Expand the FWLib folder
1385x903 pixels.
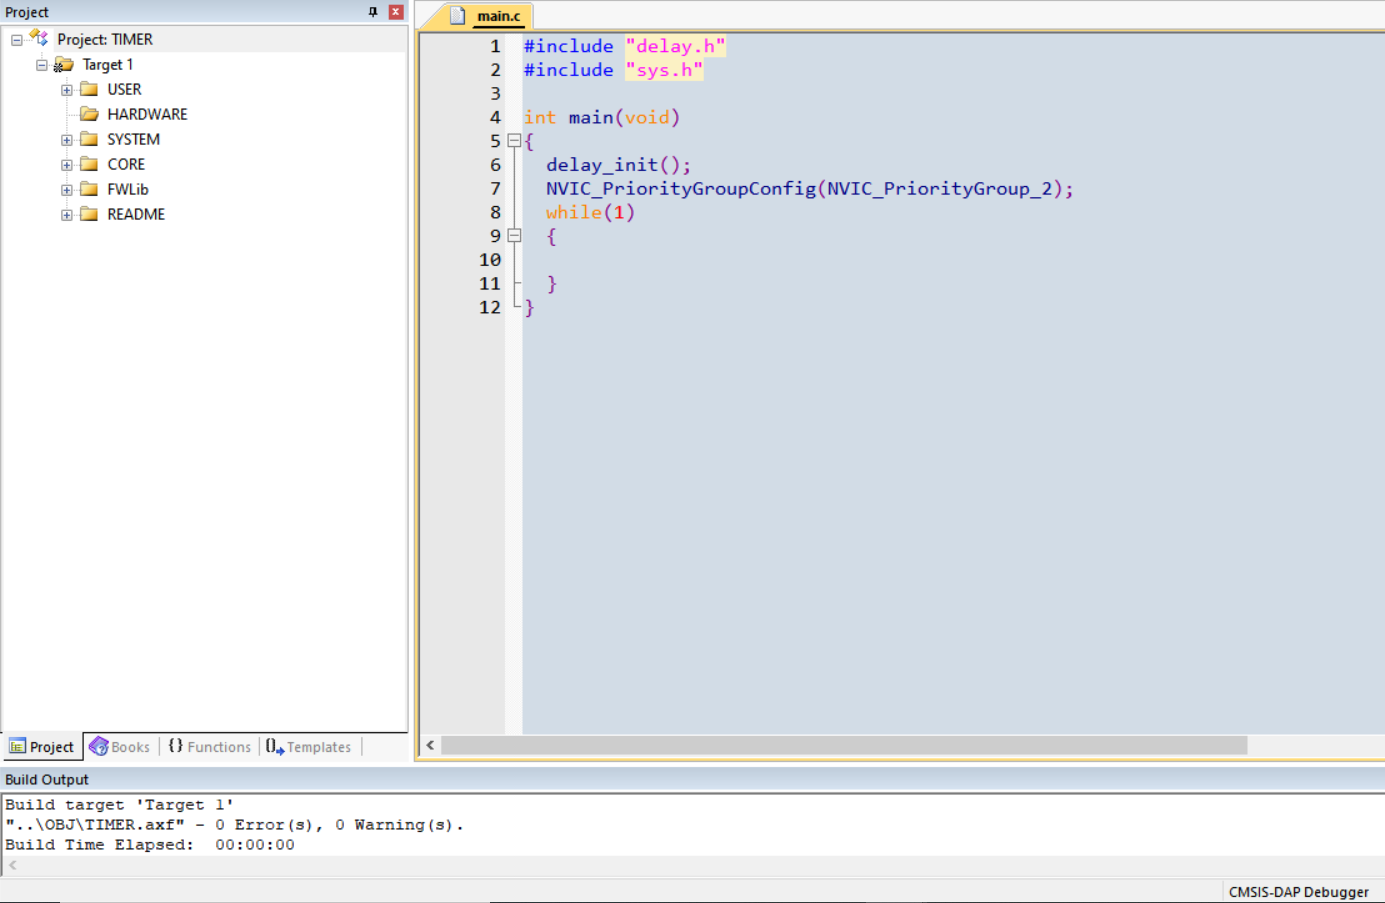point(67,190)
